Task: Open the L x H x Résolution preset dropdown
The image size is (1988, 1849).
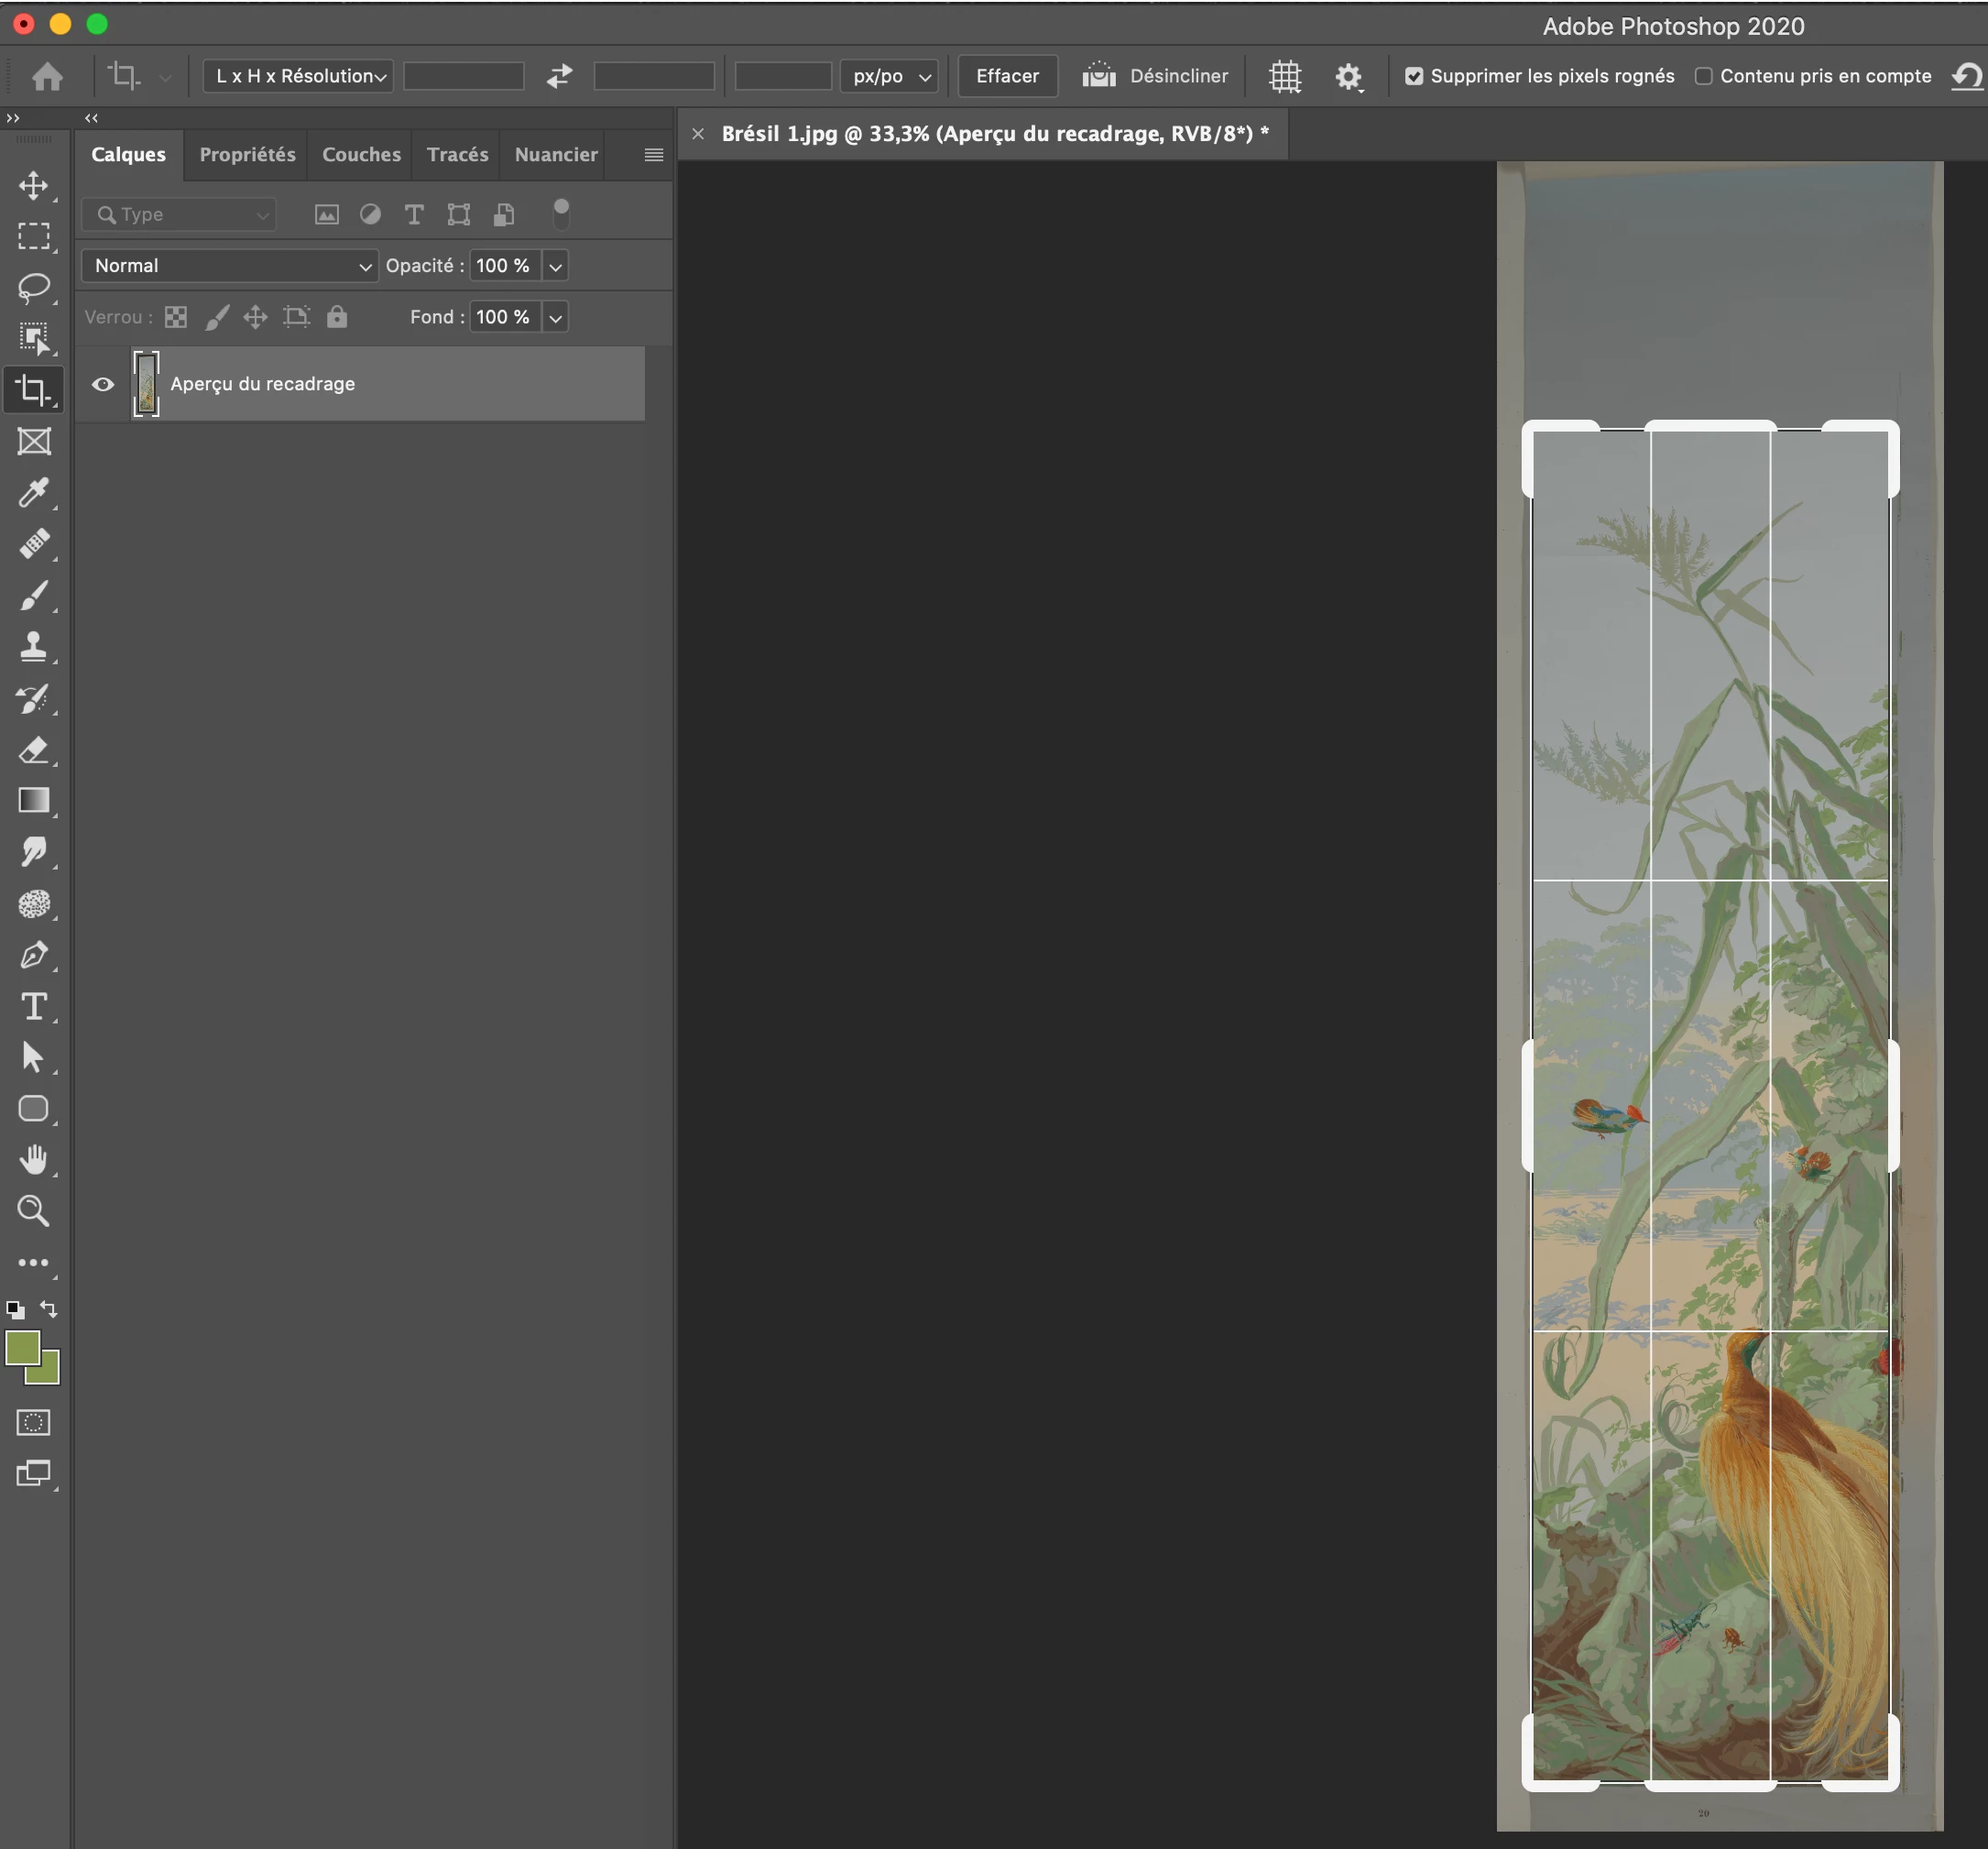Action: pyautogui.click(x=298, y=76)
